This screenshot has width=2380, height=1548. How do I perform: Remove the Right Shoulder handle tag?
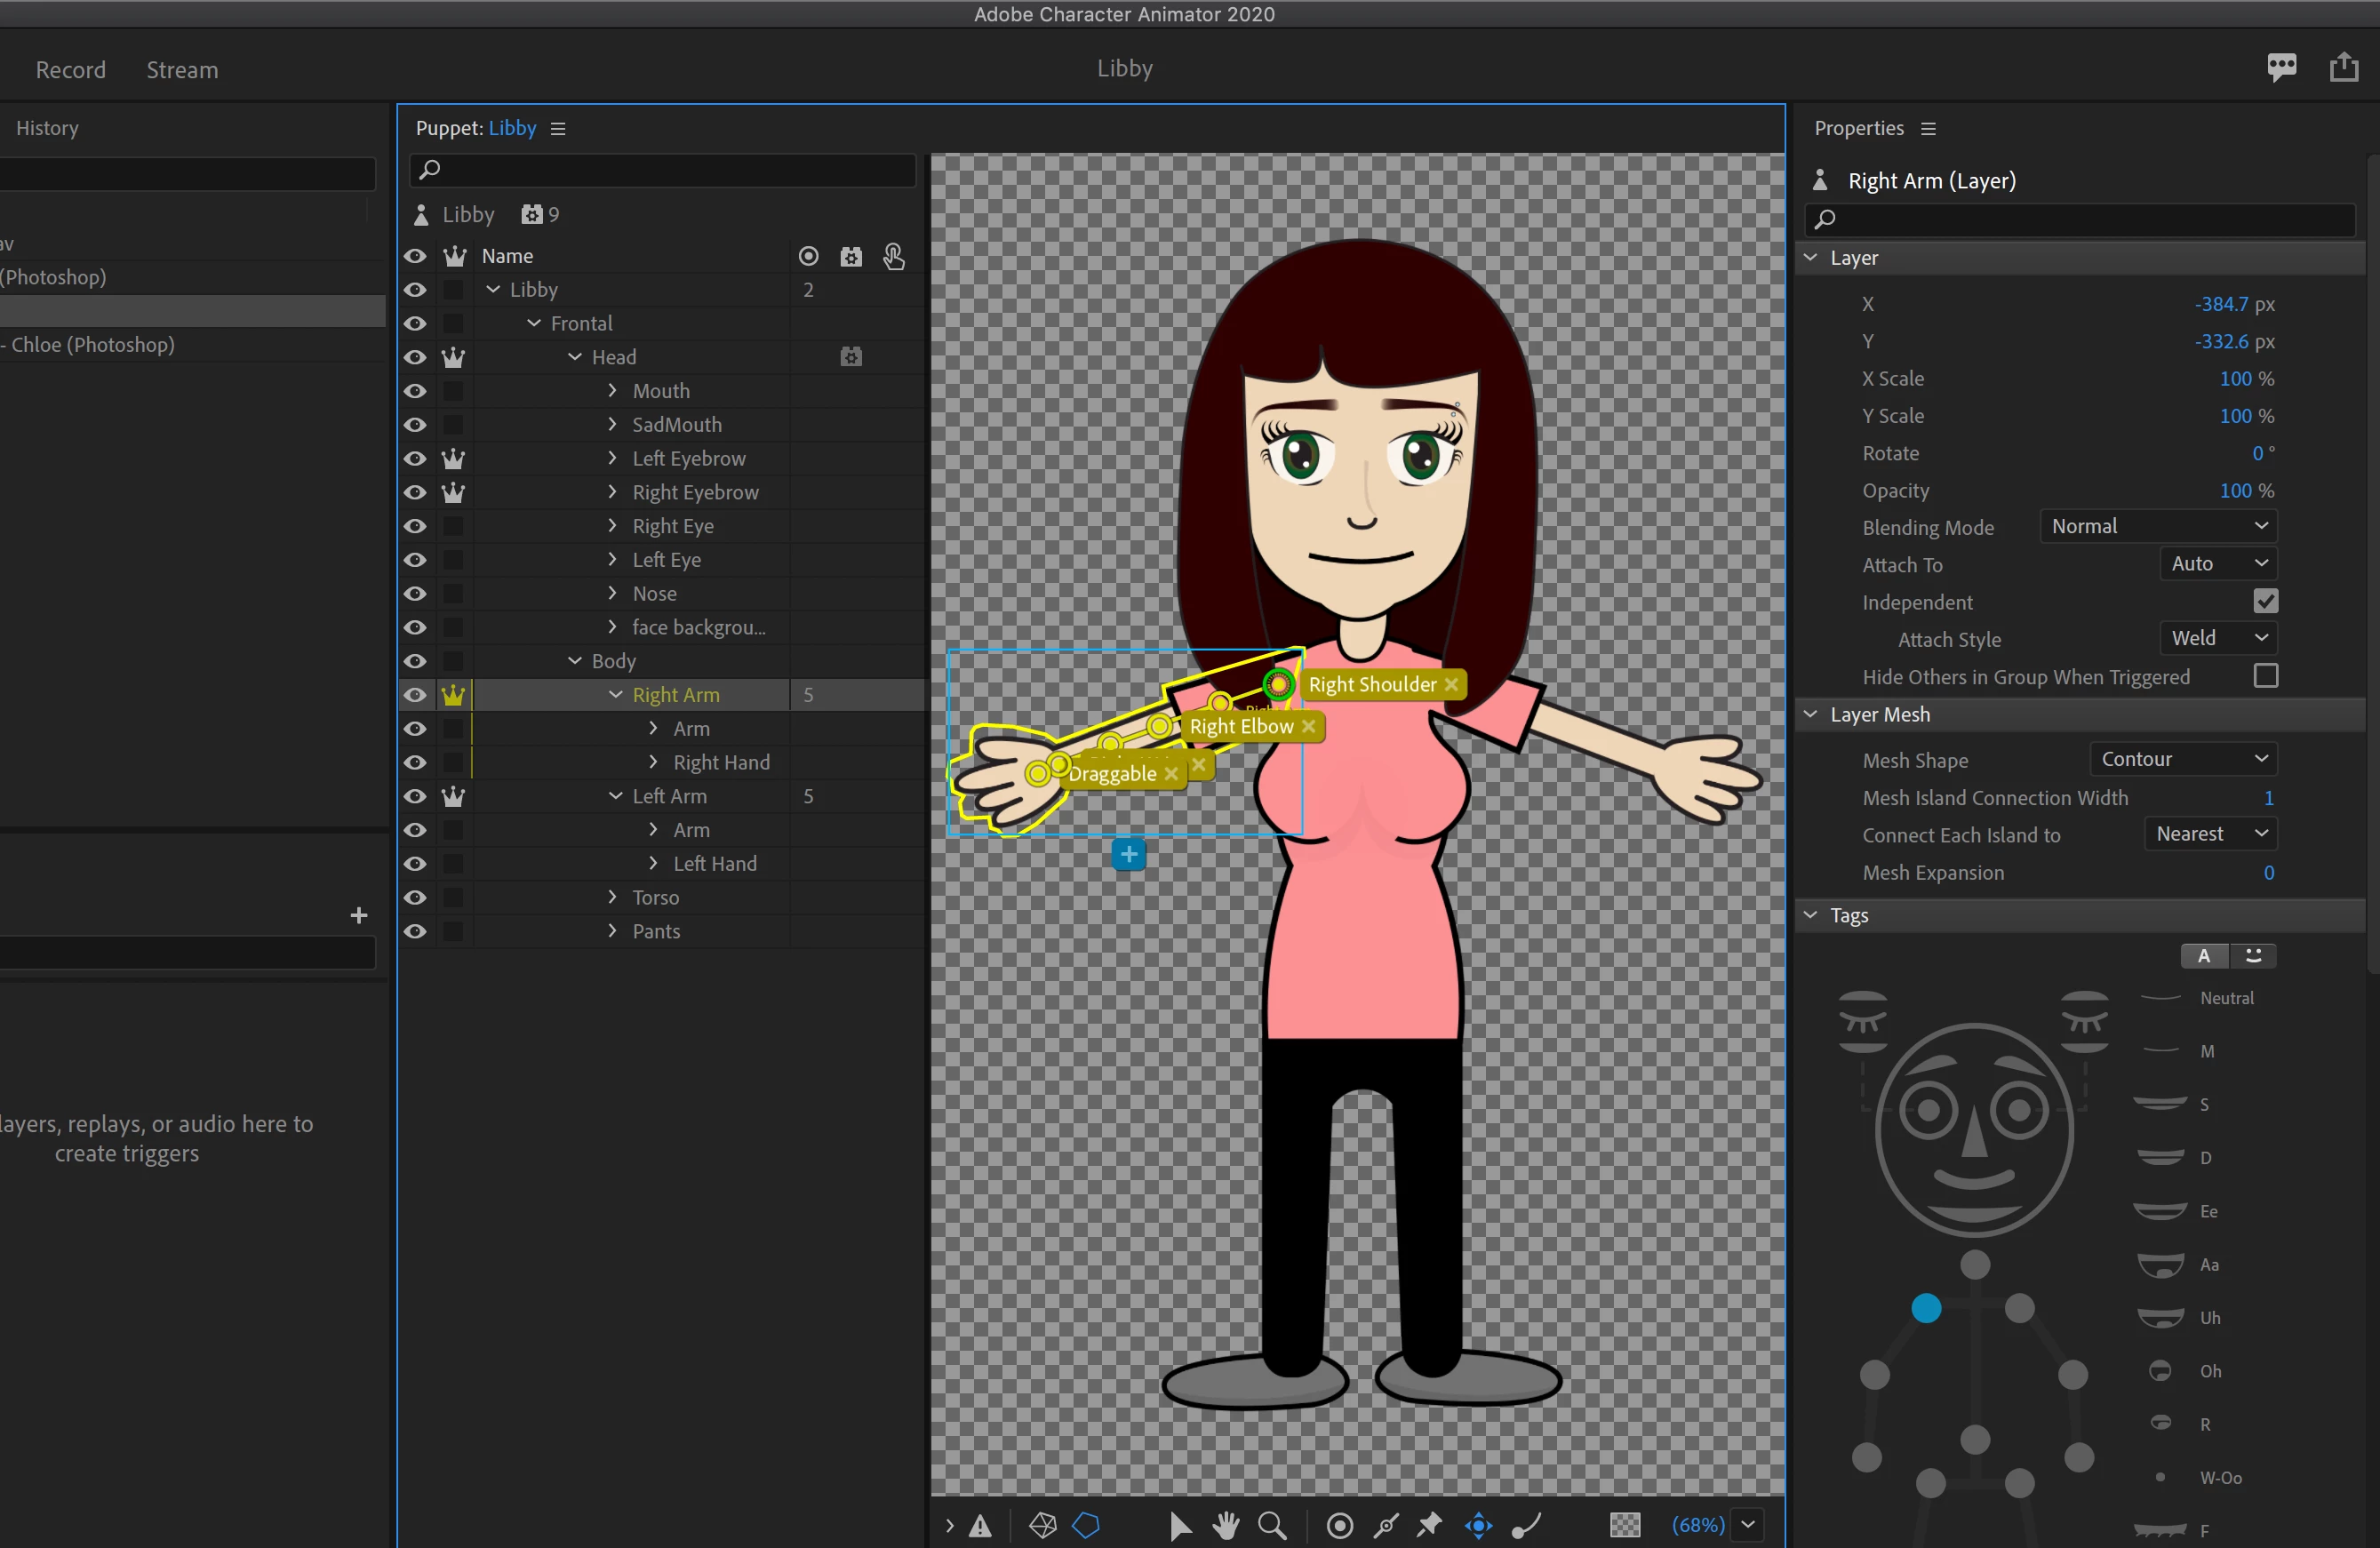[x=1451, y=684]
